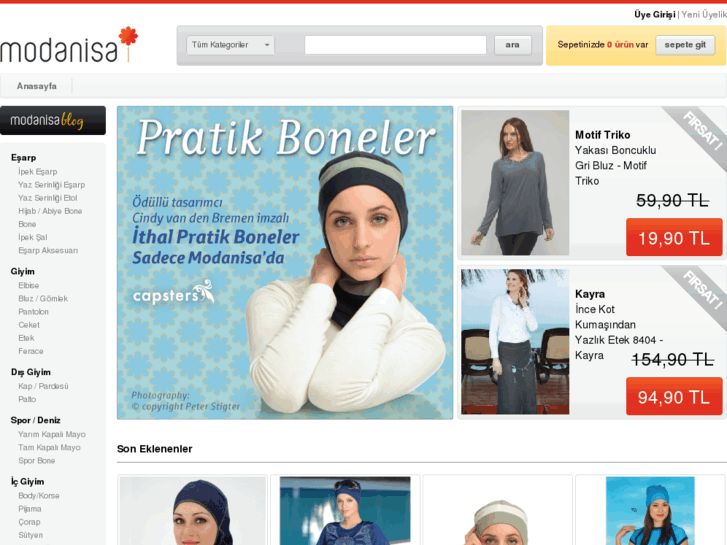Click the ara search button
This screenshot has width=727, height=545.
point(512,45)
